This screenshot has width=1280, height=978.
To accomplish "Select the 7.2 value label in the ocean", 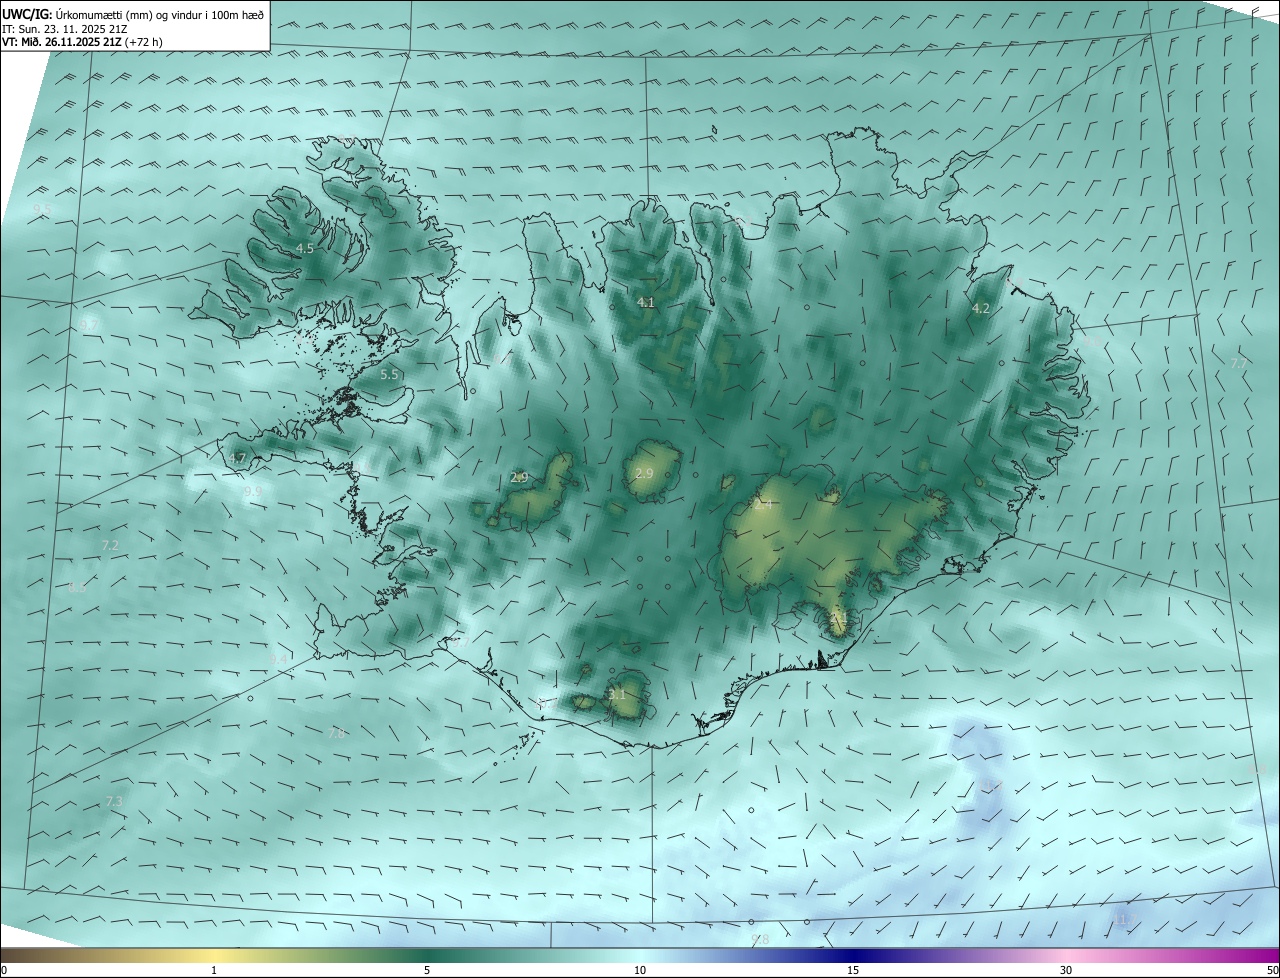I will pos(110,545).
